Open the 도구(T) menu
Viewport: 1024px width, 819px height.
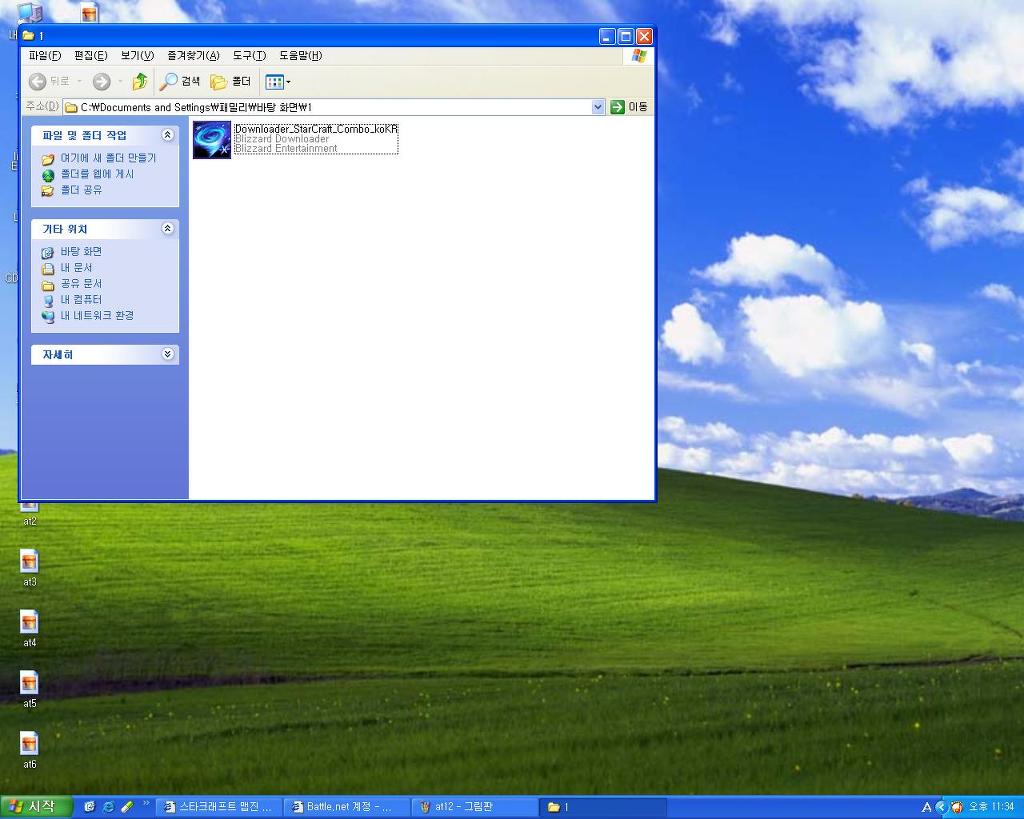(x=249, y=56)
